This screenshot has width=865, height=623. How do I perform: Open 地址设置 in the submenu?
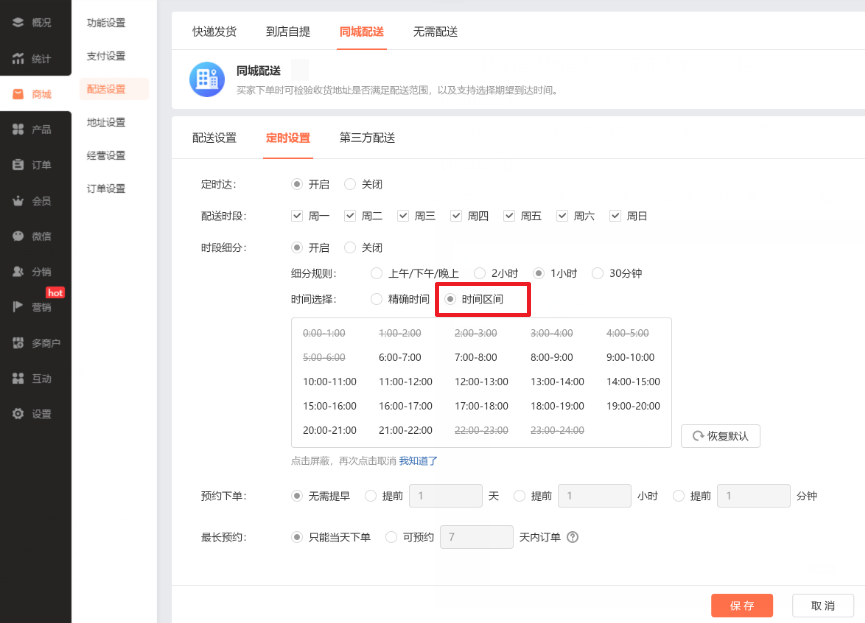106,122
